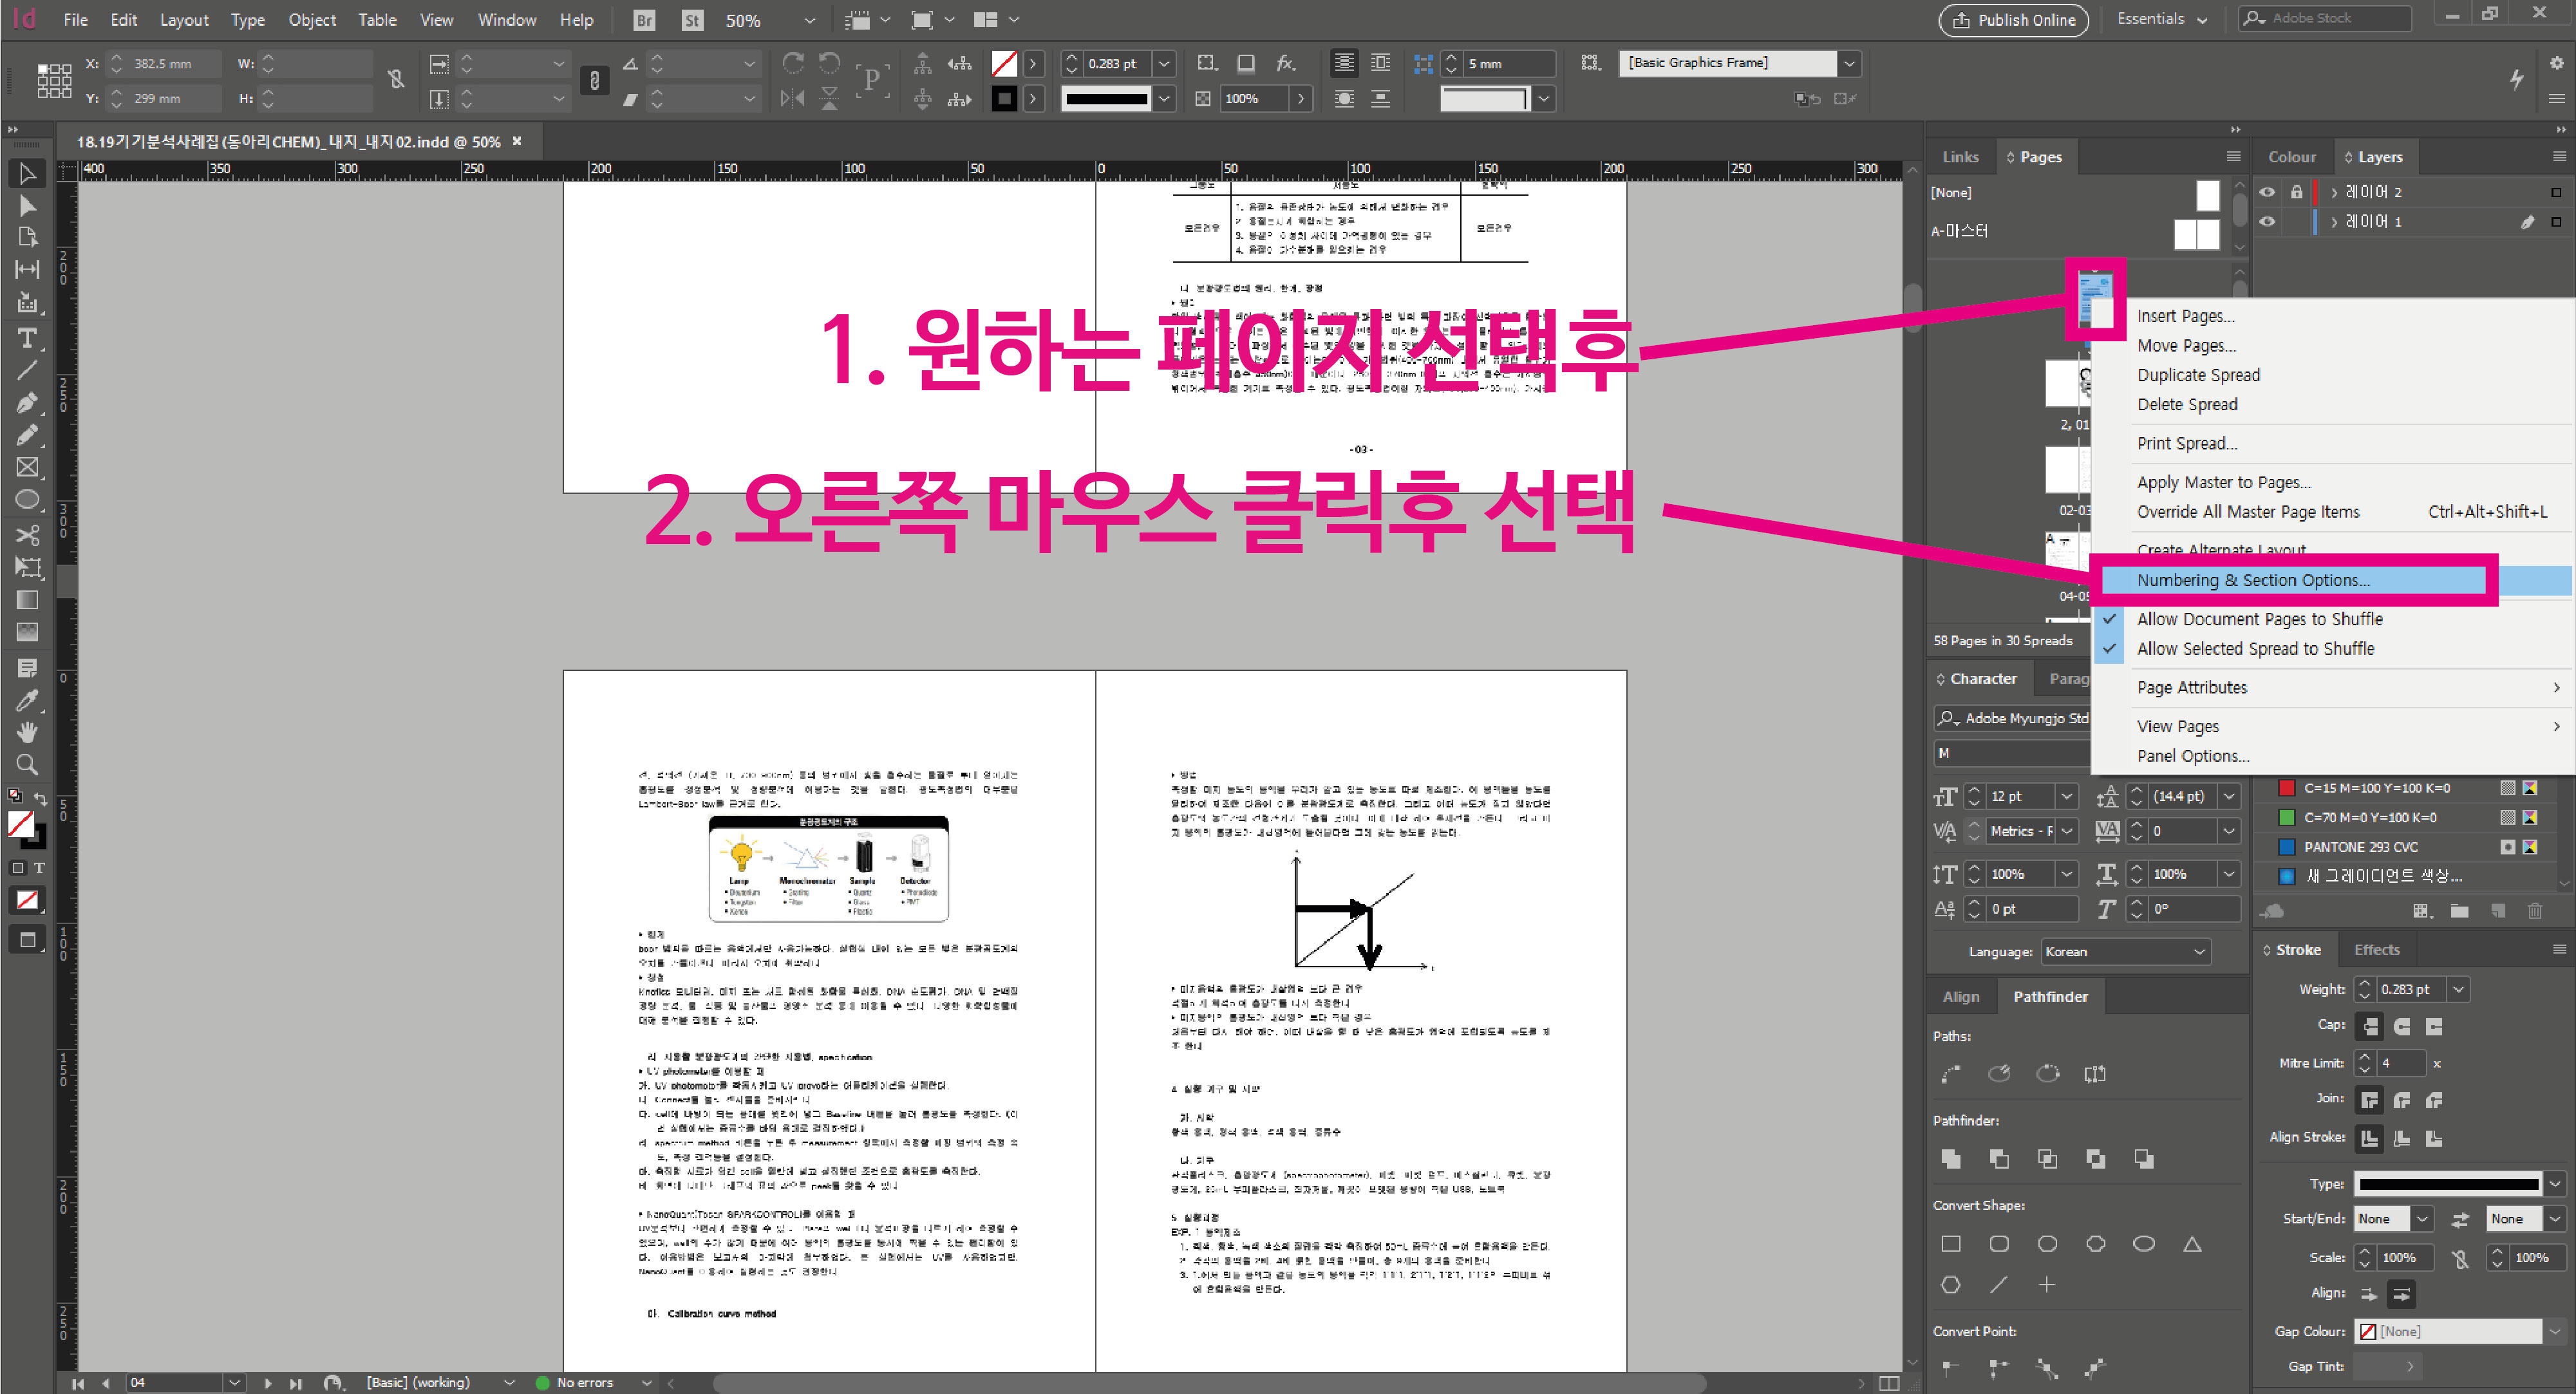The image size is (2576, 1394).
Task: Select the Gap tool
Action: (x=27, y=269)
